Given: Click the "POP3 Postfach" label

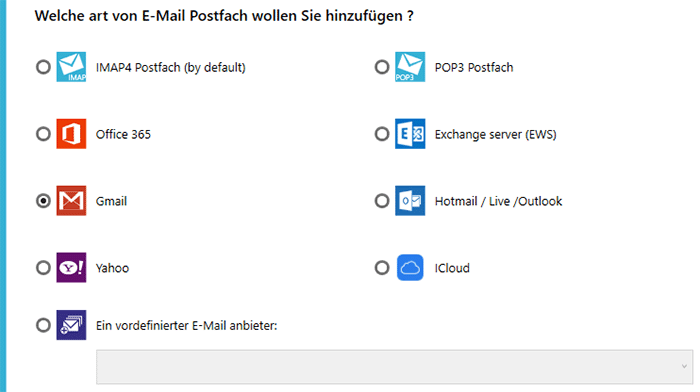Looking at the screenshot, I should click(474, 67).
